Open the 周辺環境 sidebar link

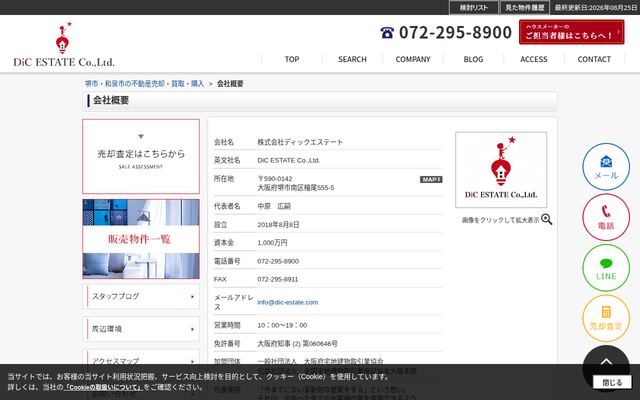tap(141, 329)
